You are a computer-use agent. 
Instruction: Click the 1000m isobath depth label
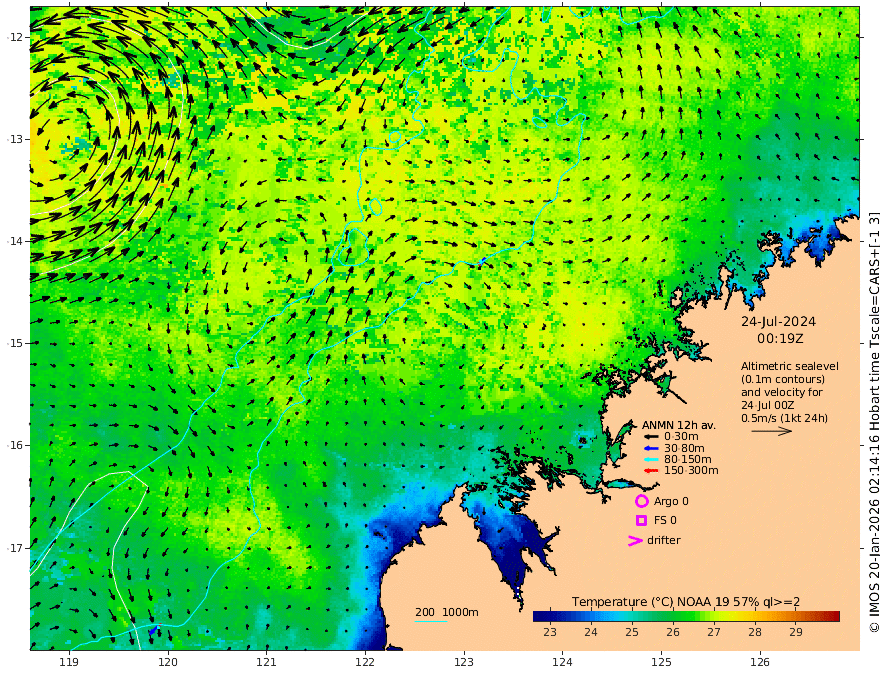460,612
